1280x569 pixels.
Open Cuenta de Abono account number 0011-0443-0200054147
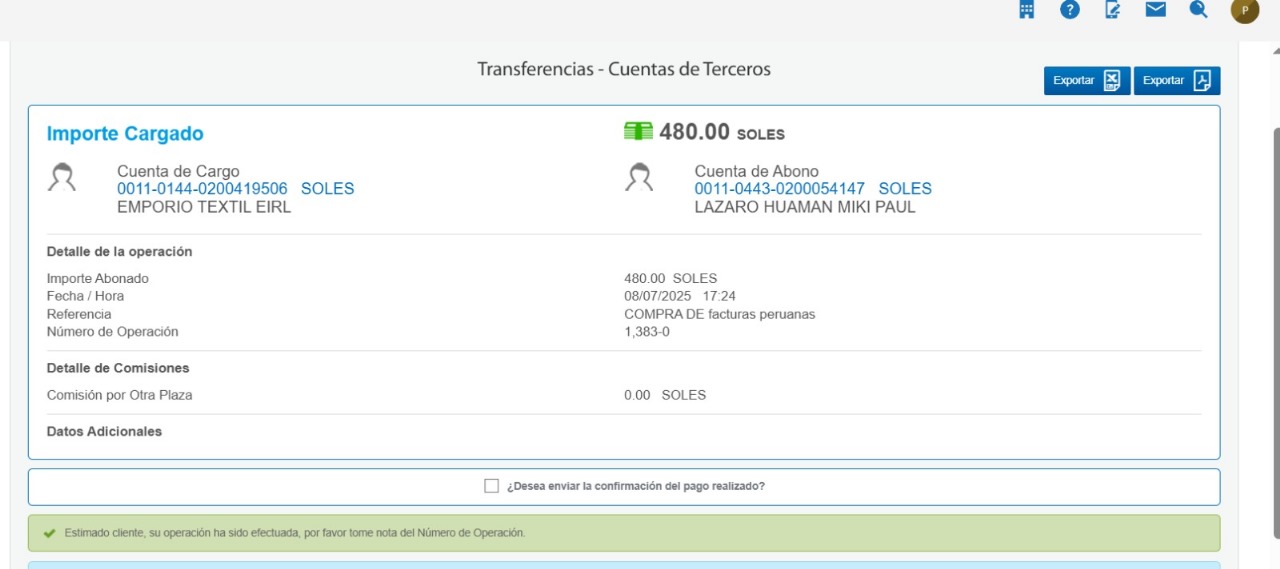tap(779, 189)
